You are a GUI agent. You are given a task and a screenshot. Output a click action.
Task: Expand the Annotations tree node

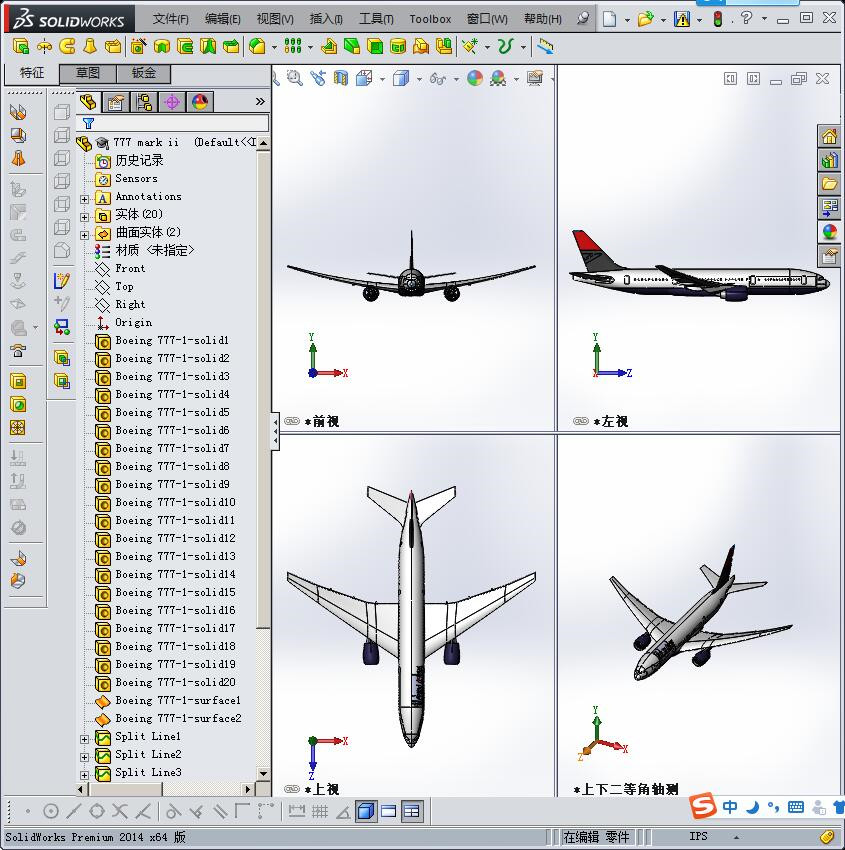click(85, 199)
